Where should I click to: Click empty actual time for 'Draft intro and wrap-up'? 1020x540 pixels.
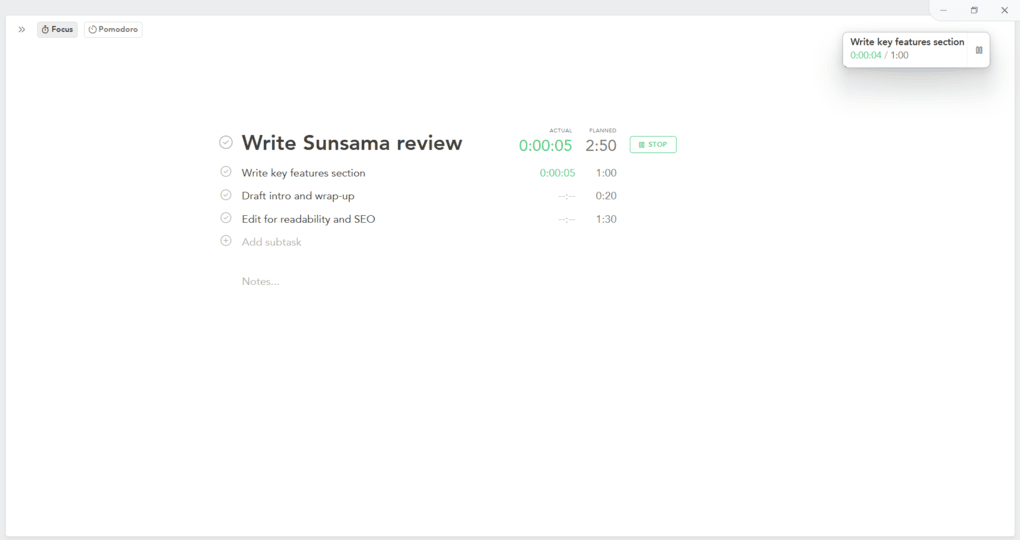(x=567, y=196)
